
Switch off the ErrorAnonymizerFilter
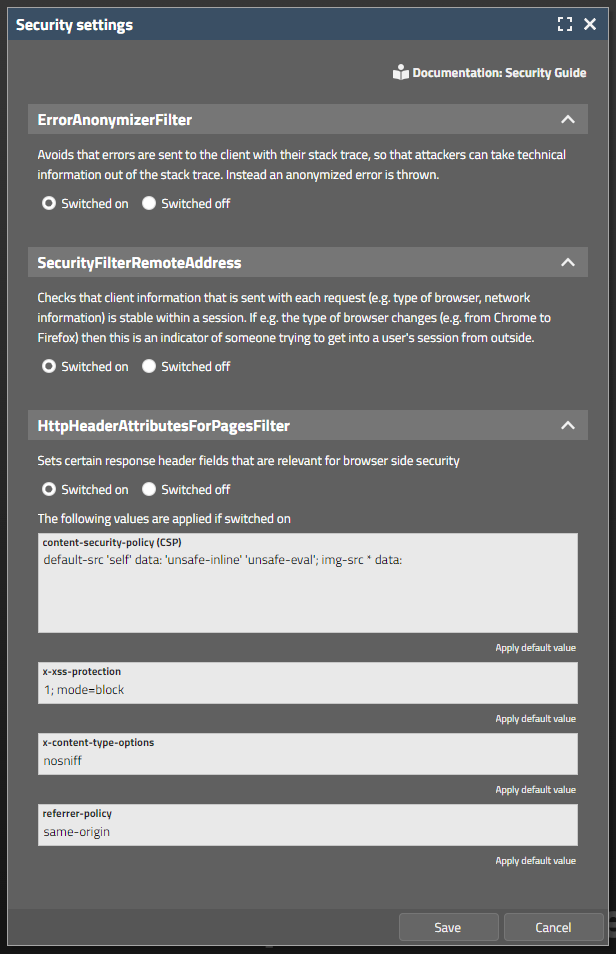150,204
